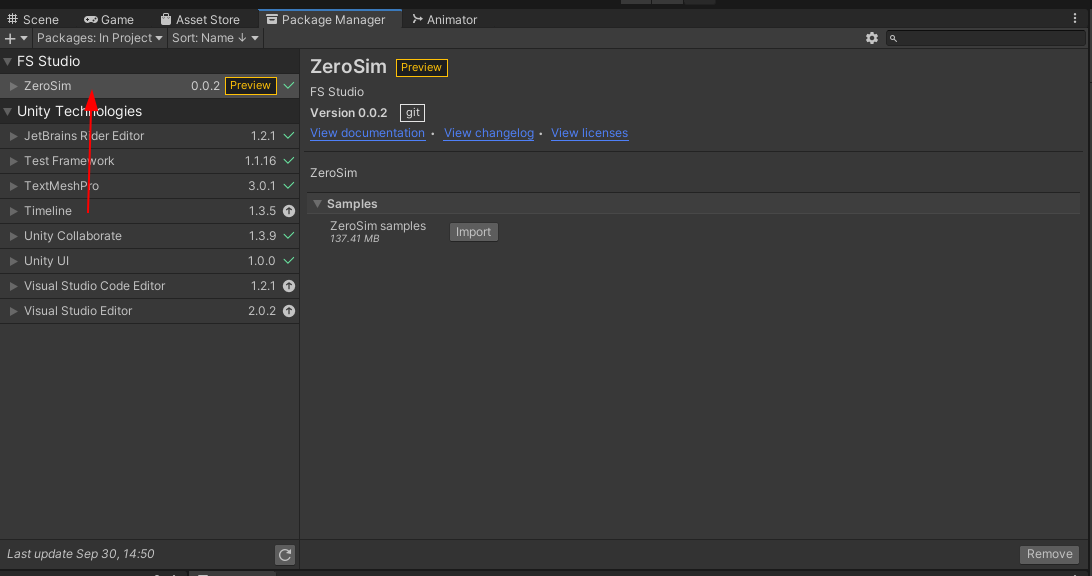Open the window's three-dot options menu
1092x576 pixels.
(x=1075, y=19)
